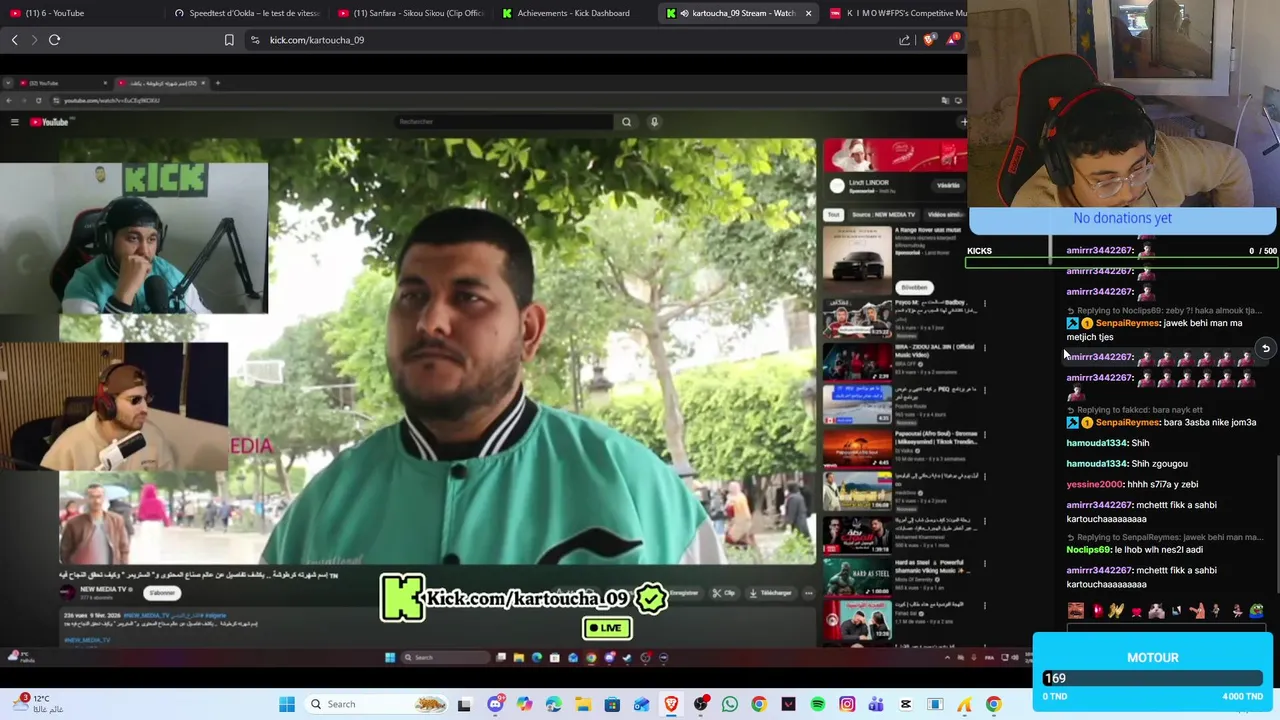1280x720 pixels.
Task: Click the Pepe frog emote in chat emote row
Action: click(1256, 611)
